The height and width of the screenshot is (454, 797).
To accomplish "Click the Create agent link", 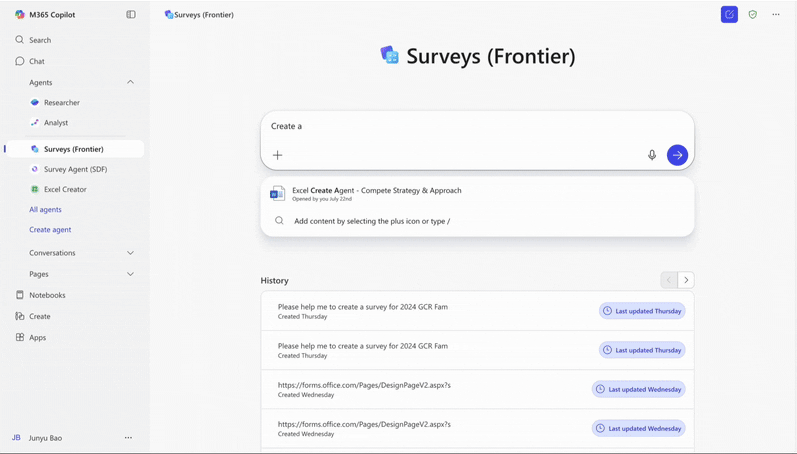I will pyautogui.click(x=50, y=230).
